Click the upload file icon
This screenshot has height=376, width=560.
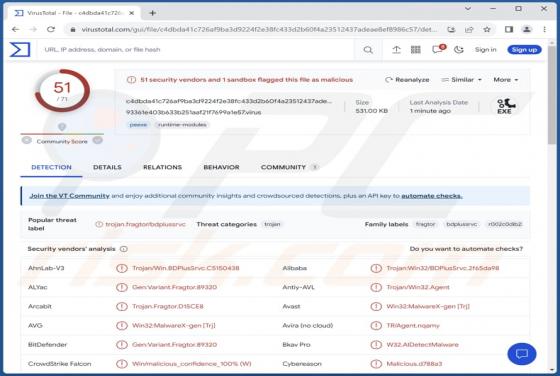pyautogui.click(x=396, y=50)
